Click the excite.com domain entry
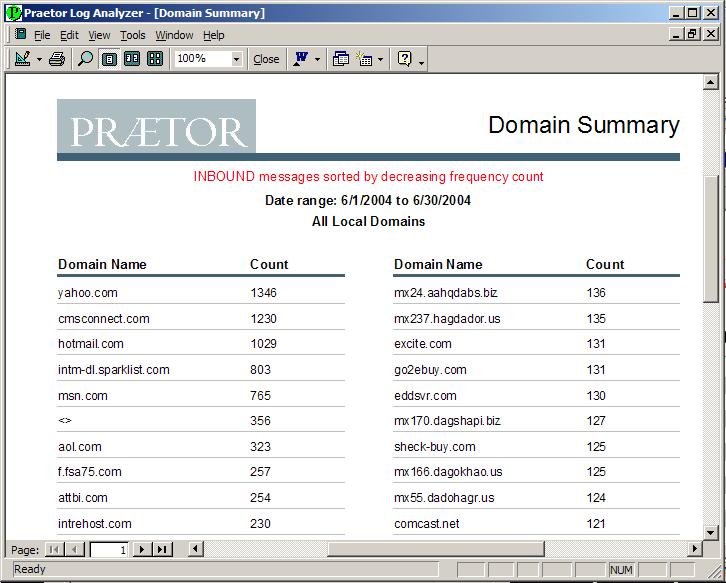Screen dimensions: 726x583 pos(423,344)
